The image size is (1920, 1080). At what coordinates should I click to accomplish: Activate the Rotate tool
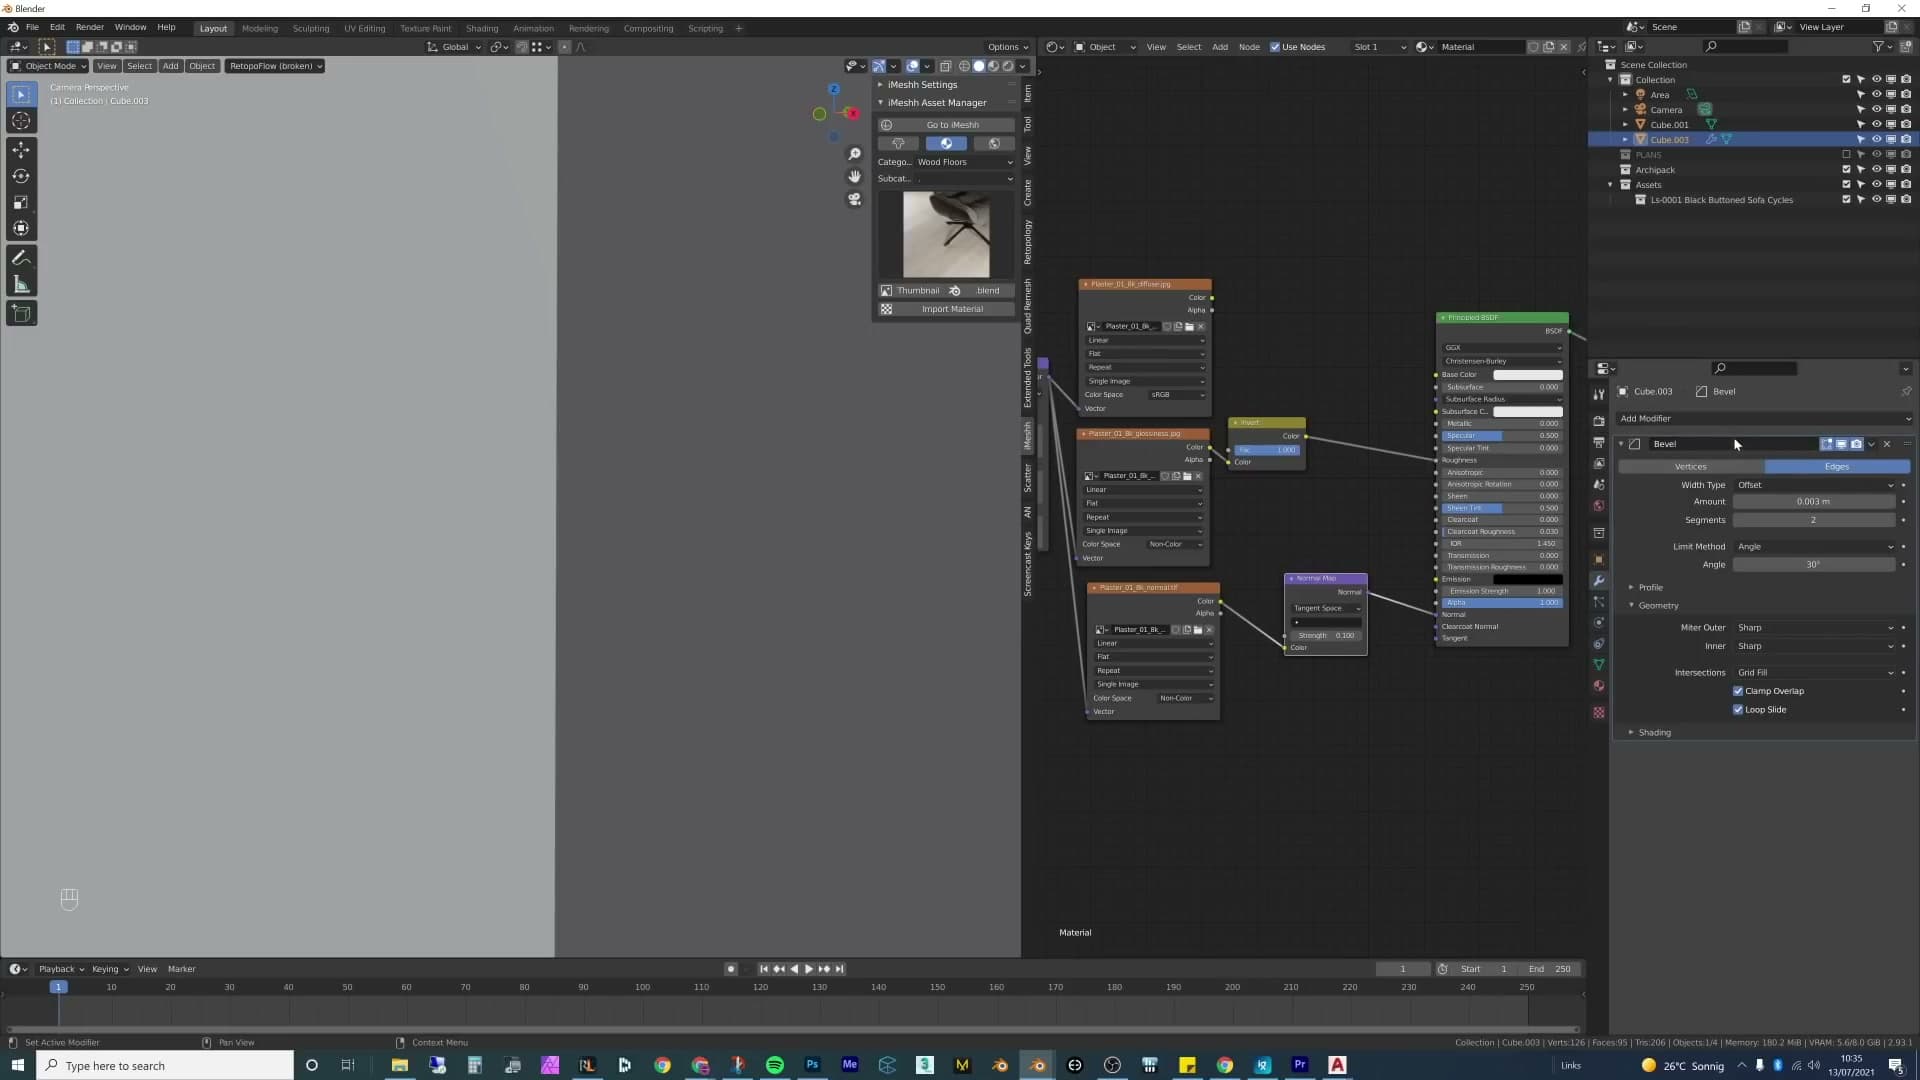(x=21, y=176)
